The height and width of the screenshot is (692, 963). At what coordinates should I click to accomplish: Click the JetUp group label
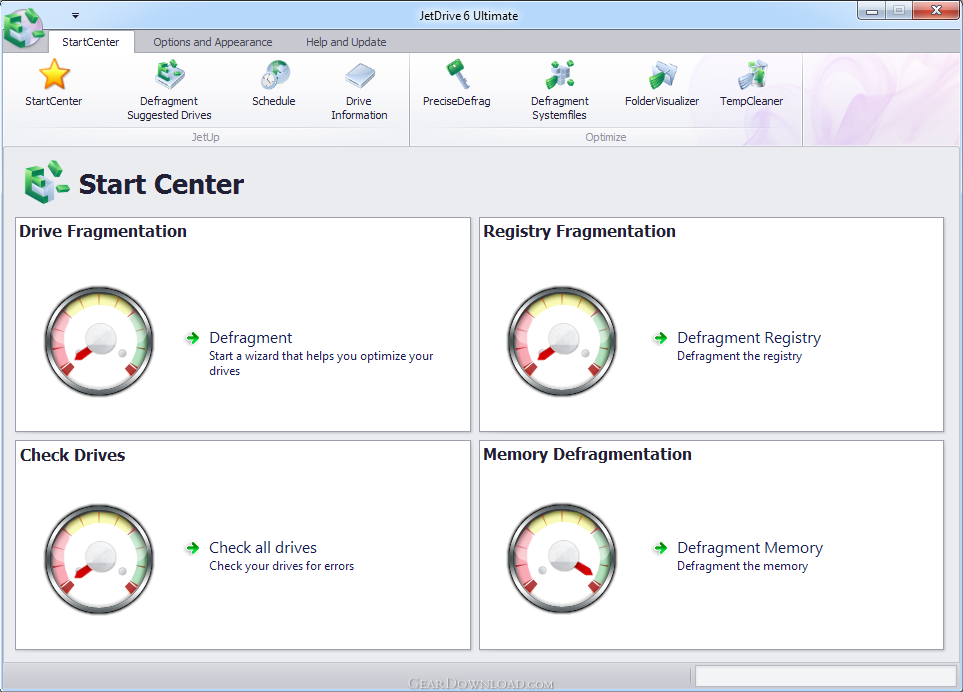[205, 137]
